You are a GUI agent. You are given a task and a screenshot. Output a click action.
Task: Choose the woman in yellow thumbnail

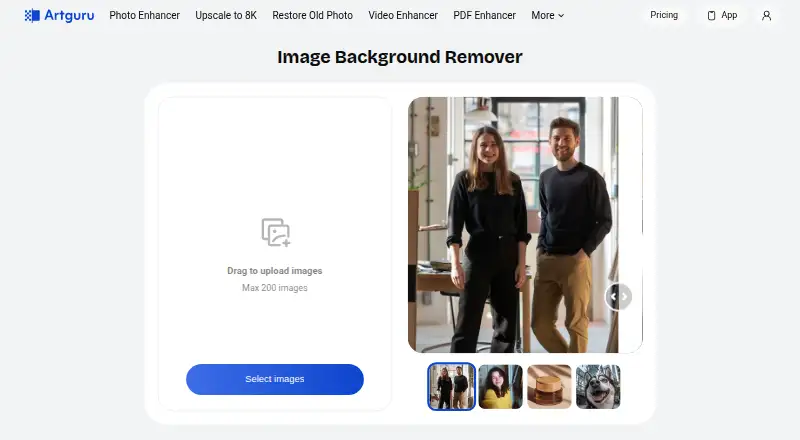(x=501, y=386)
